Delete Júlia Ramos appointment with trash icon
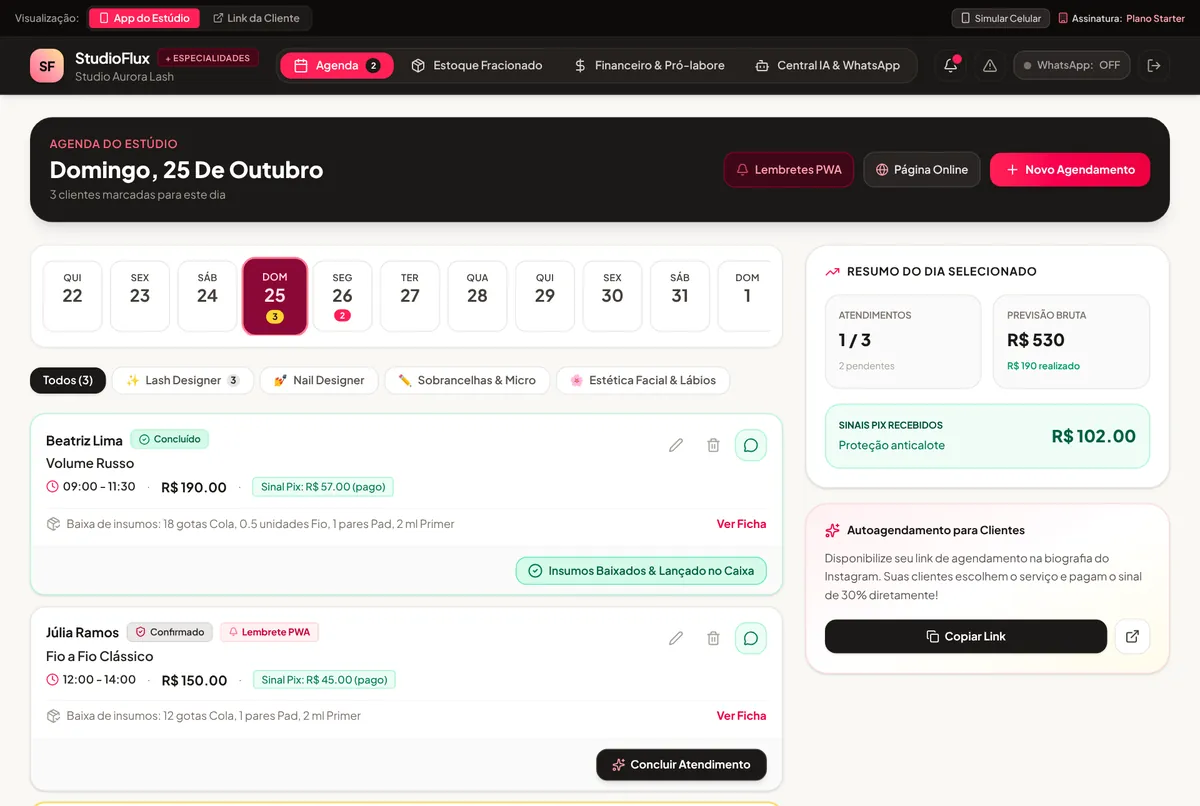This screenshot has height=806, width=1200. (x=713, y=638)
